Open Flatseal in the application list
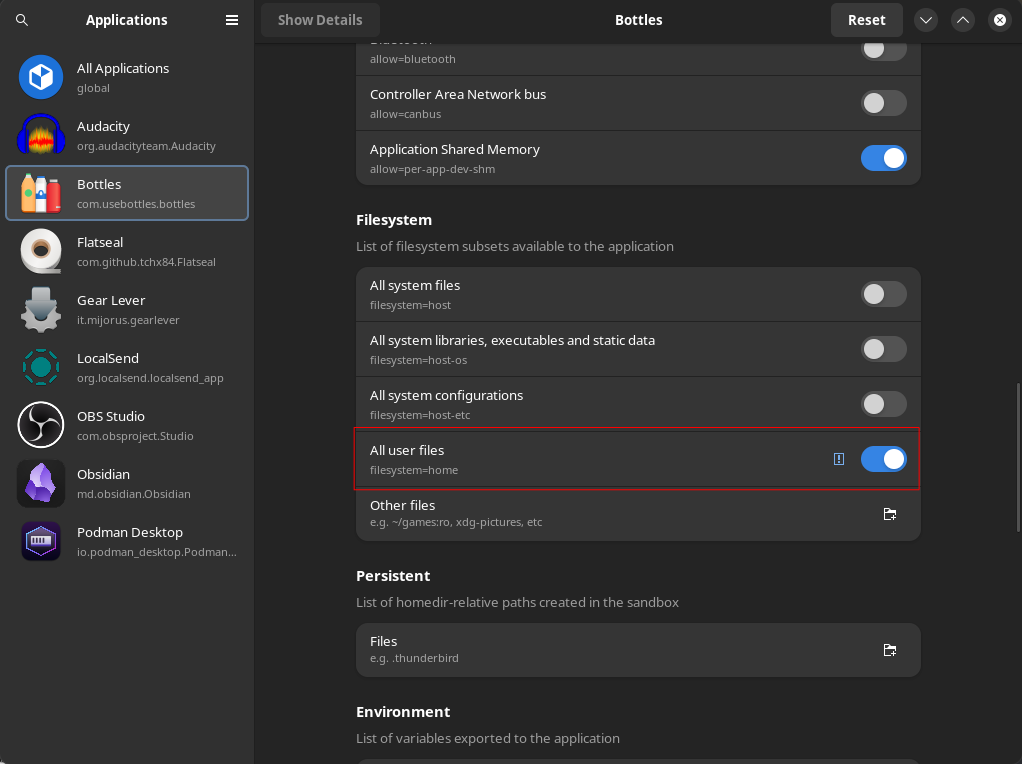1022x764 pixels. pos(127,251)
